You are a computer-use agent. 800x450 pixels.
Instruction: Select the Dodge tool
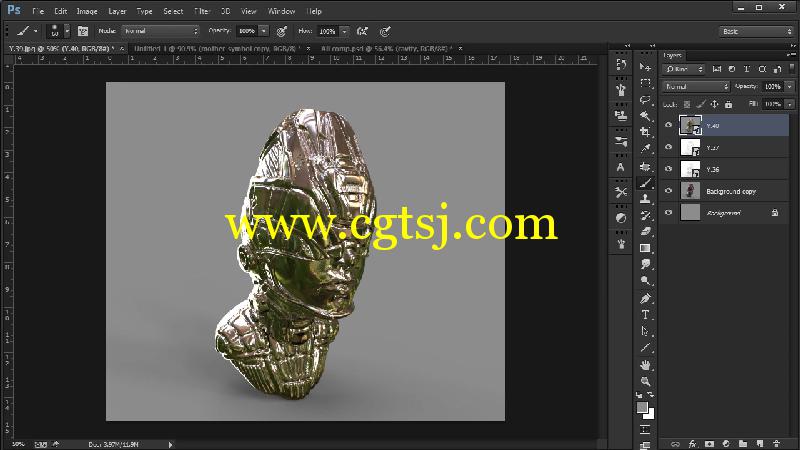click(645, 281)
